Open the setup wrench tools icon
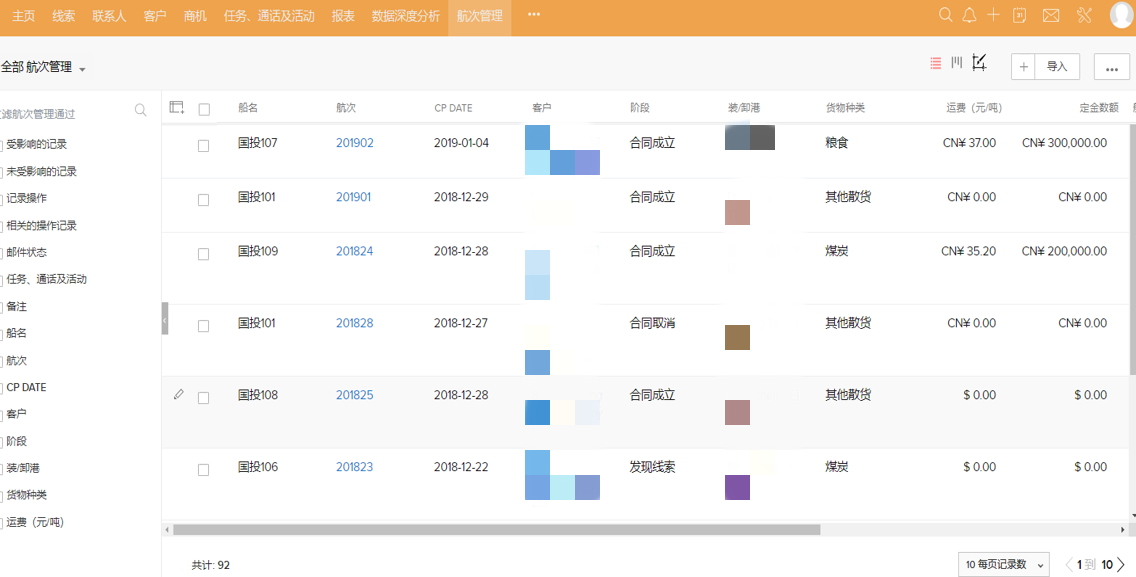This screenshot has height=577, width=1136. (x=1084, y=15)
